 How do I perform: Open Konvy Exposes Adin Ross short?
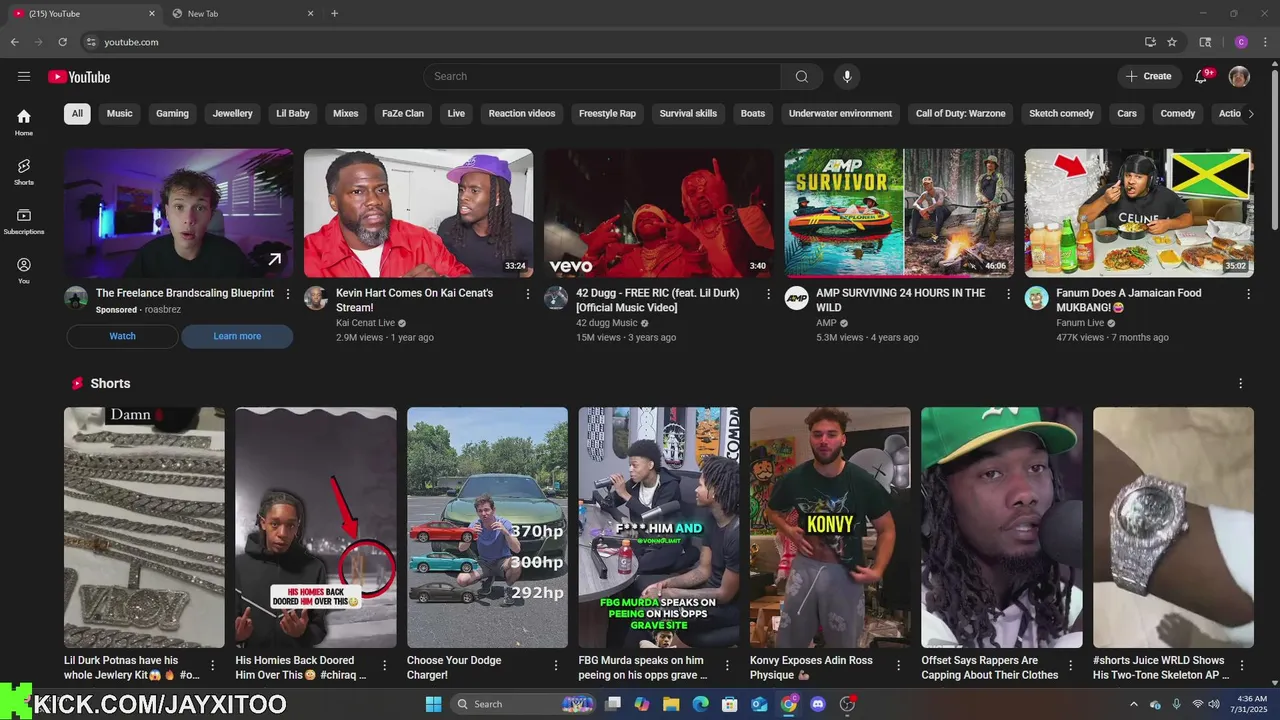coord(830,527)
